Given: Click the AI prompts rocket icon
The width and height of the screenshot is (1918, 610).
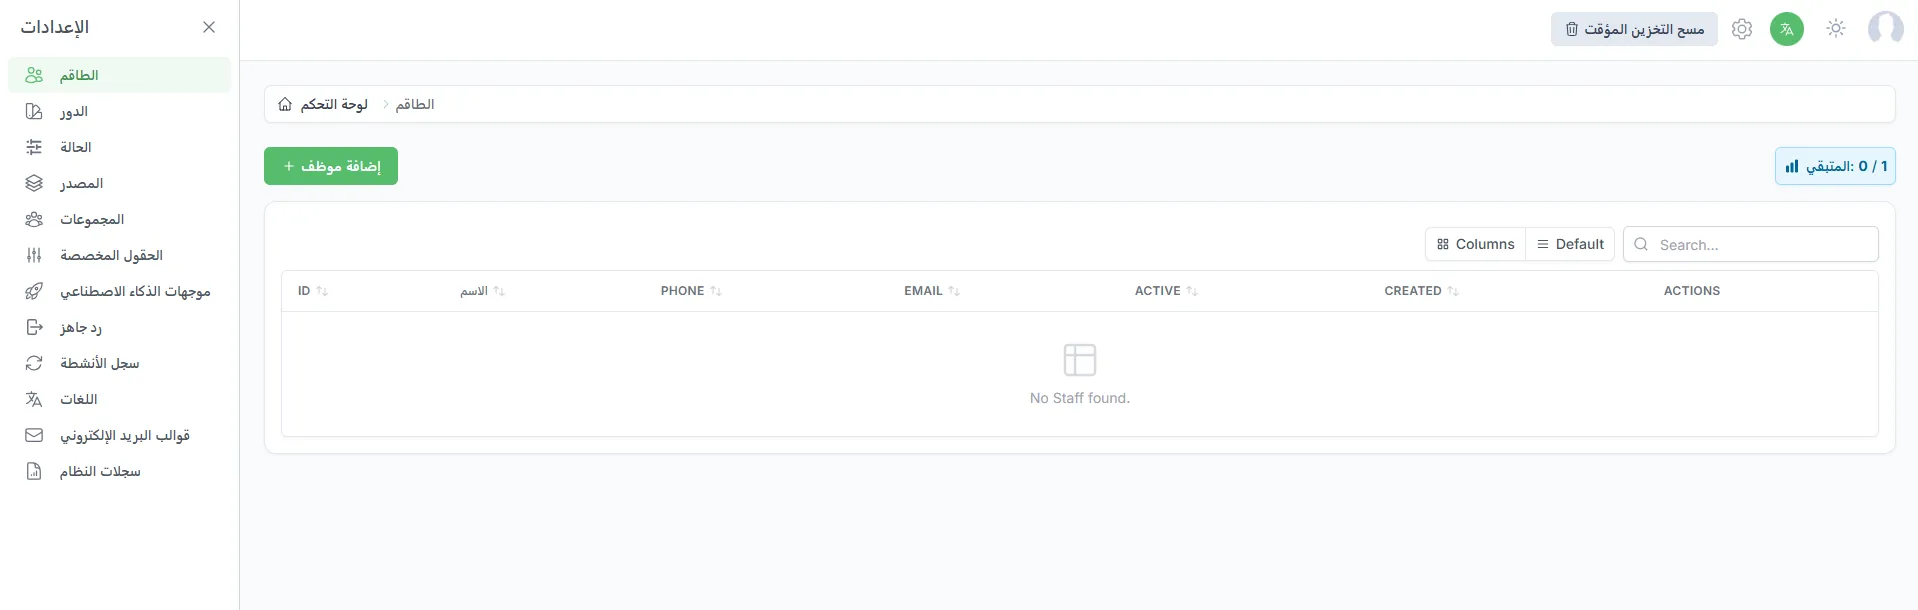Looking at the screenshot, I should click(x=34, y=291).
